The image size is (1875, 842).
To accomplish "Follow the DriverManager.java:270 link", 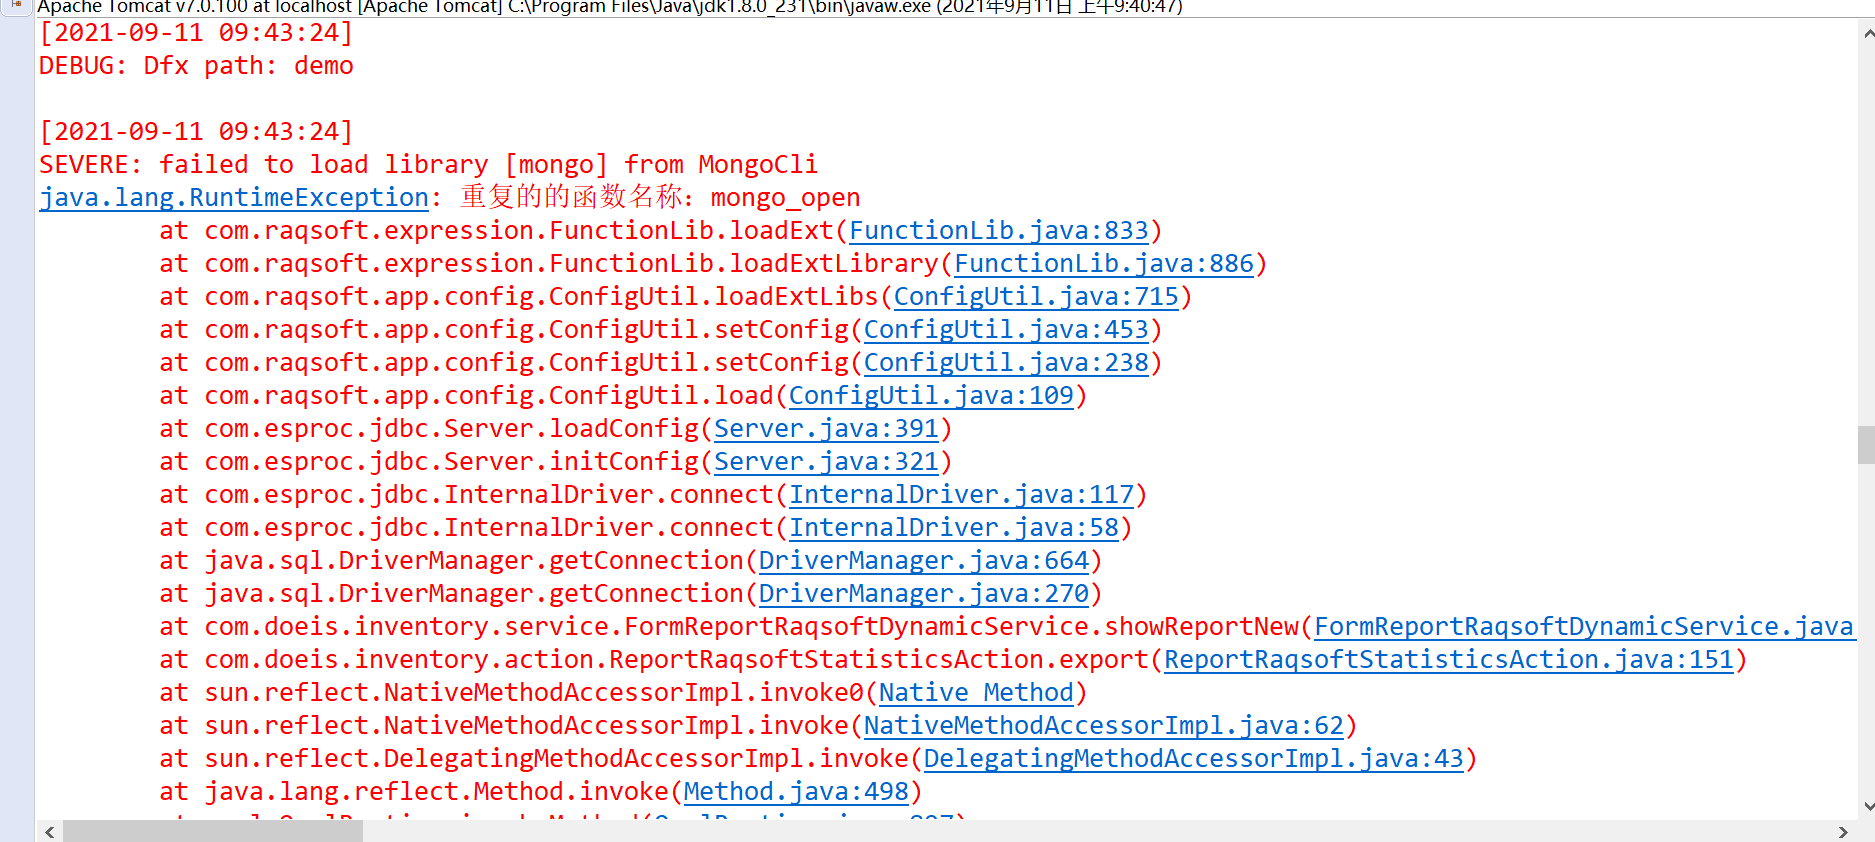I will 924,594.
